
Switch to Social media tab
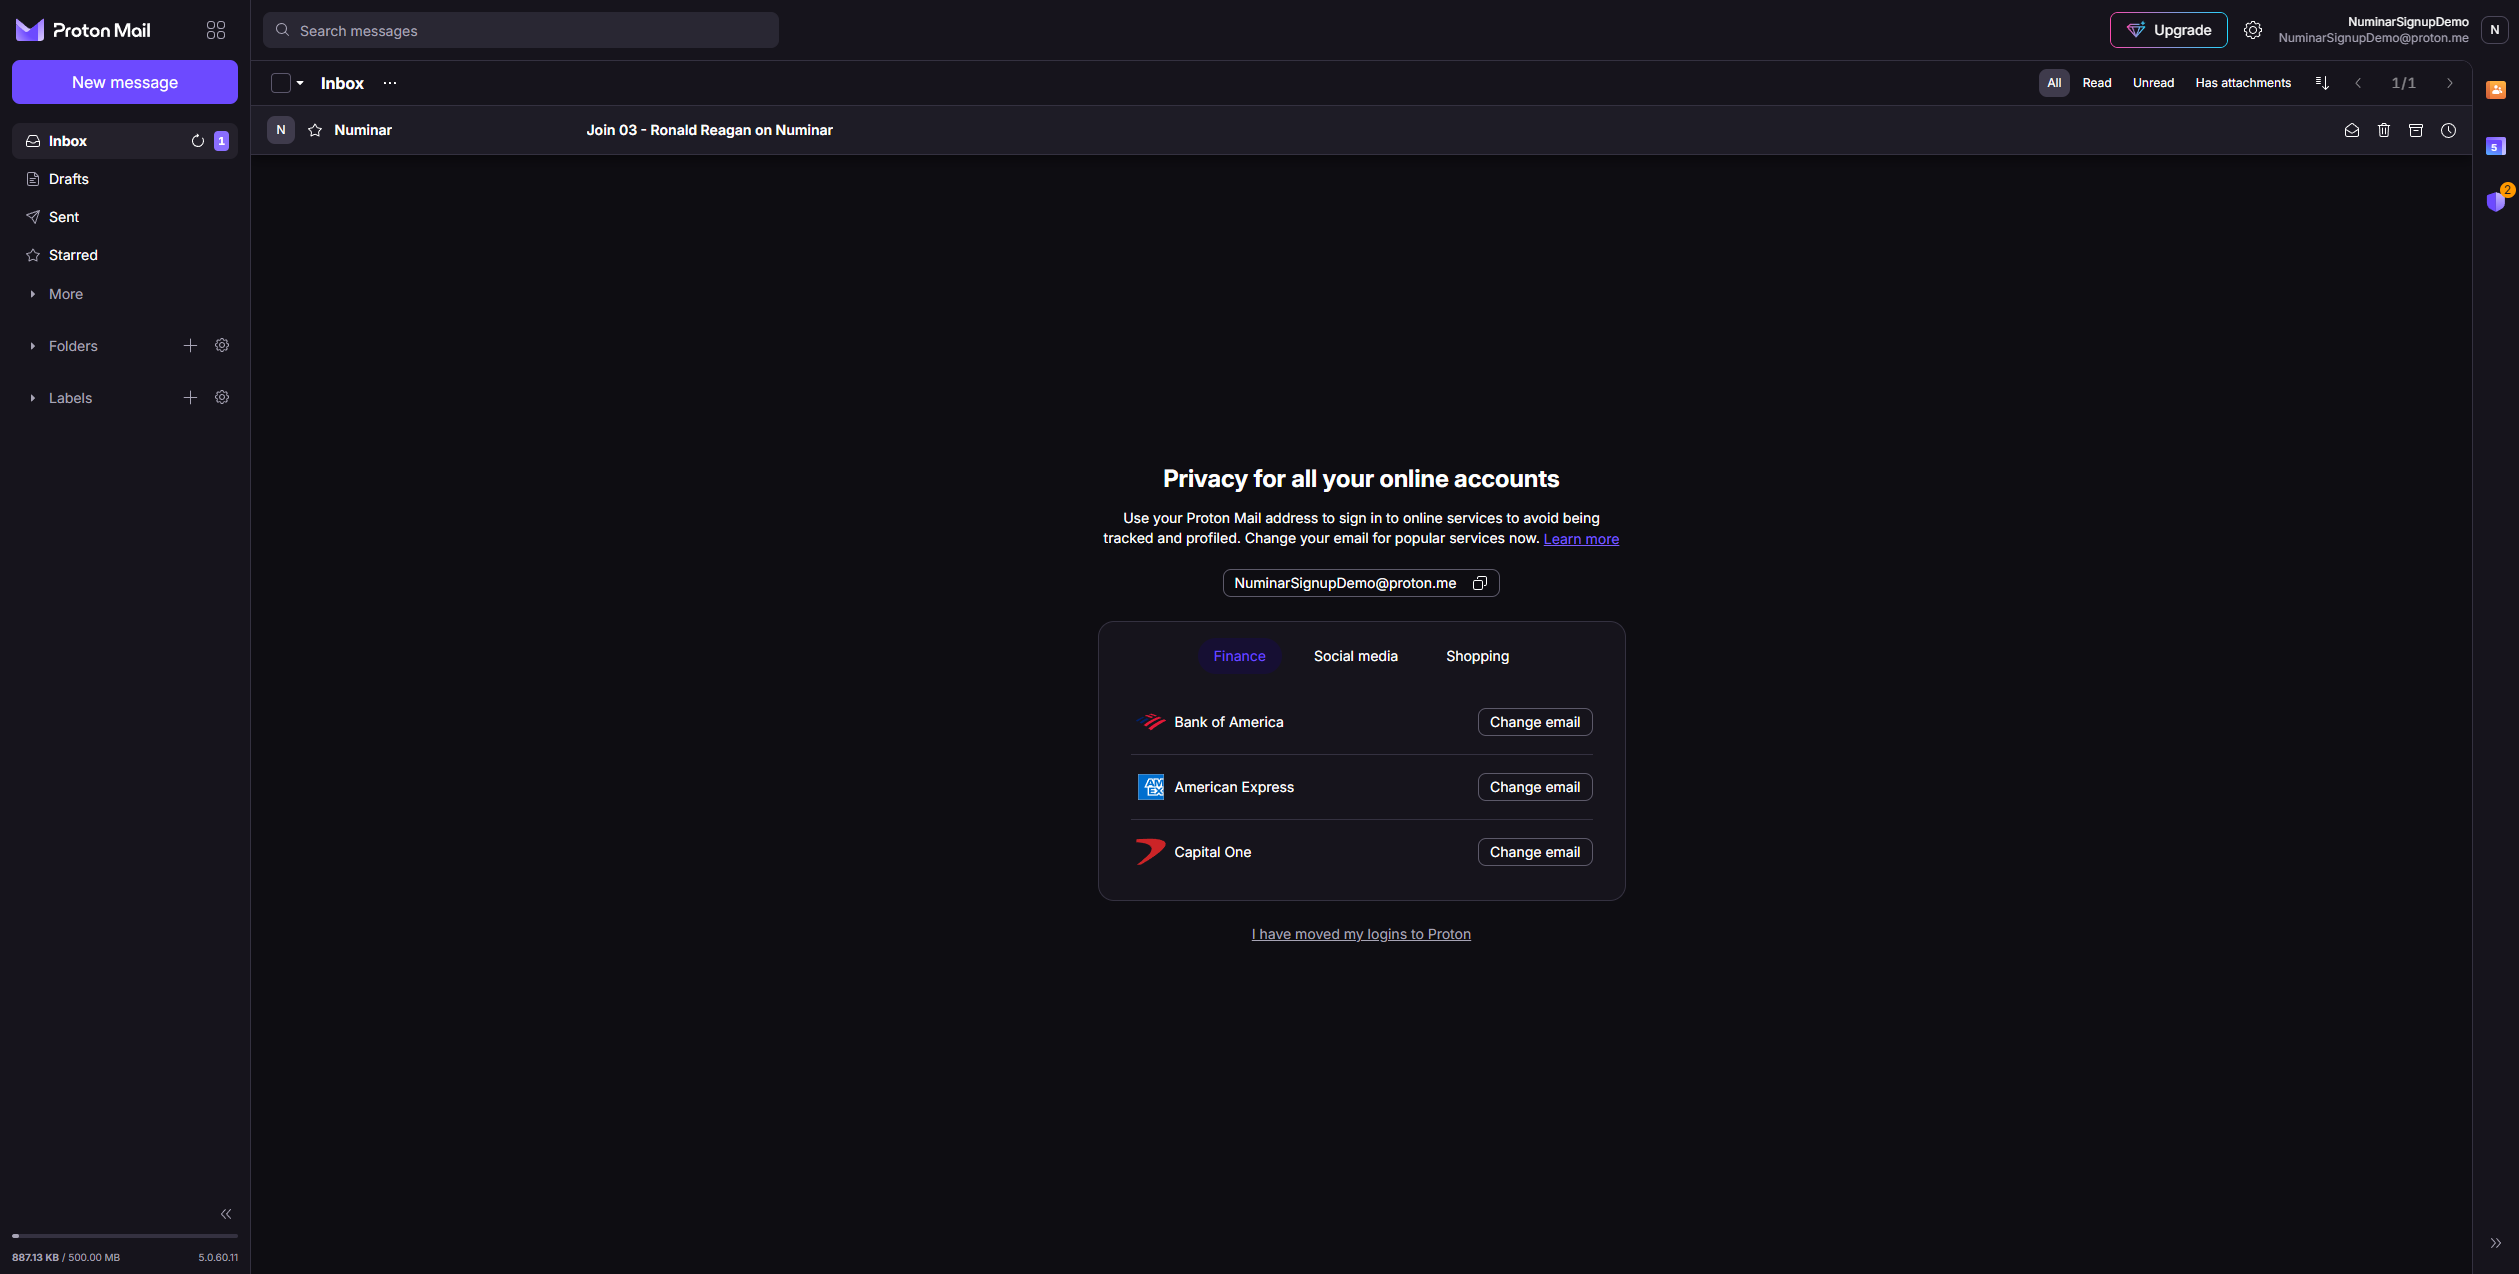pos(1355,656)
